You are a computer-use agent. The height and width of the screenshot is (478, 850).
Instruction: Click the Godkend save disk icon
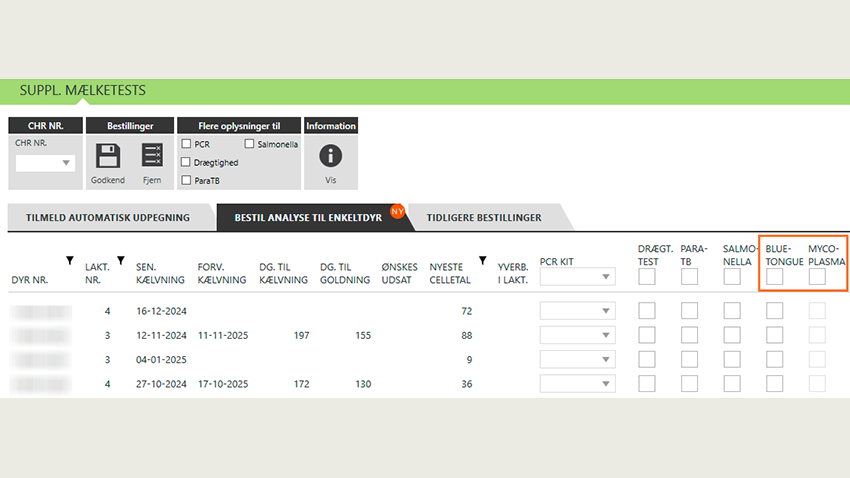[107, 155]
